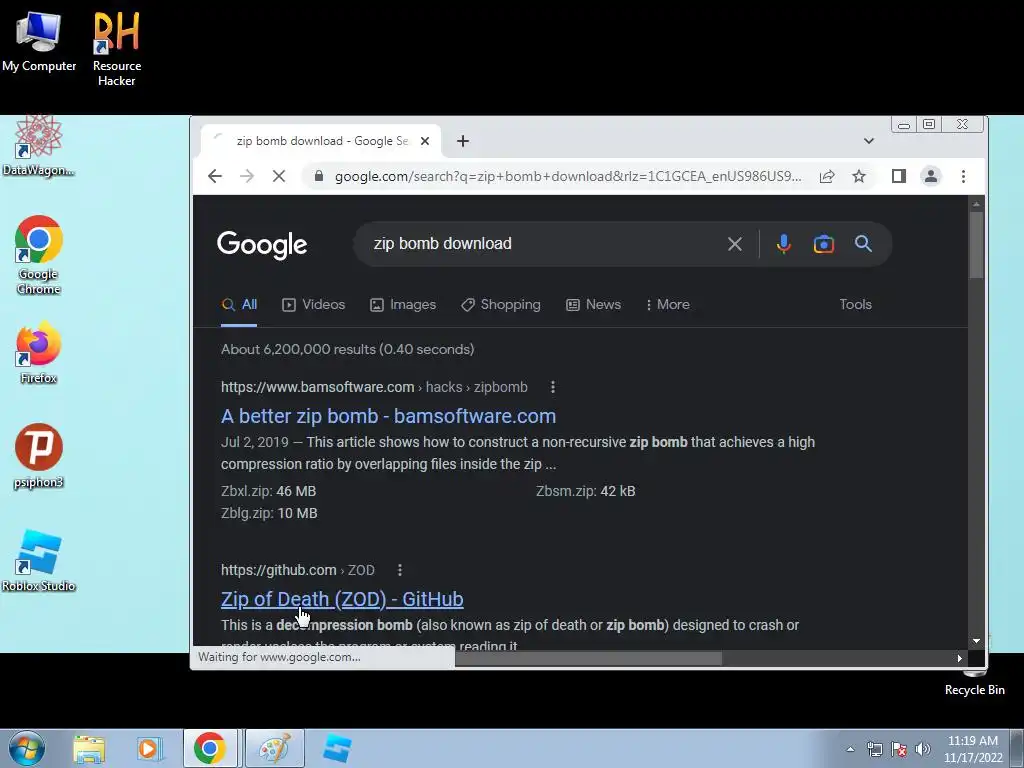
Task: Click the Zbsm.zip: 42 kB text
Action: coord(586,491)
